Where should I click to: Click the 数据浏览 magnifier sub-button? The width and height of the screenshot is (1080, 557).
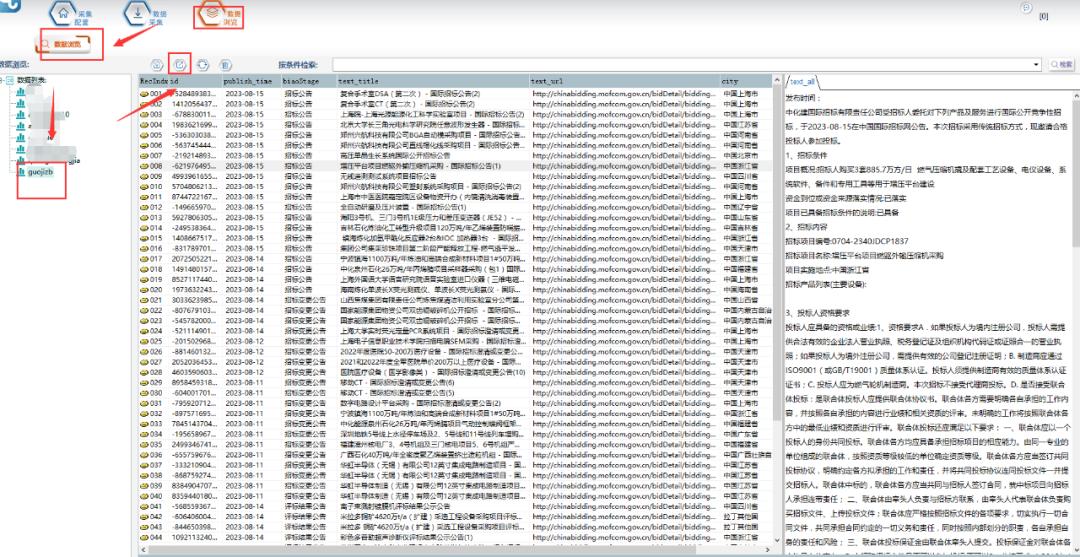point(61,44)
